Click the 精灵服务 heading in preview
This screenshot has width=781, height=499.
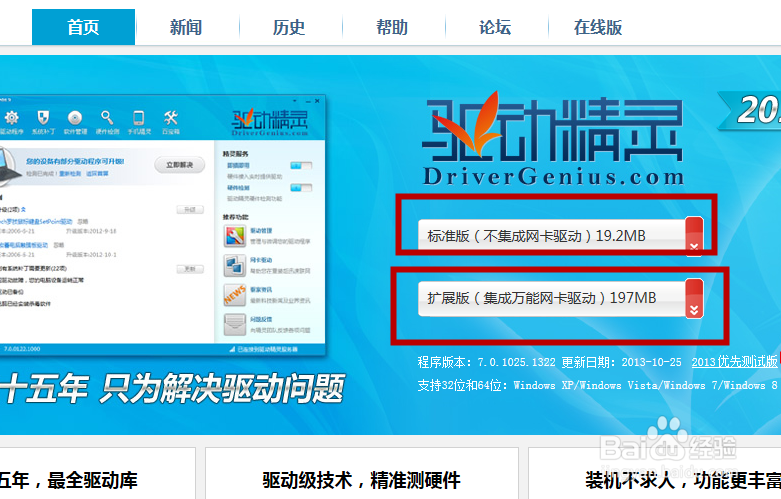point(235,154)
